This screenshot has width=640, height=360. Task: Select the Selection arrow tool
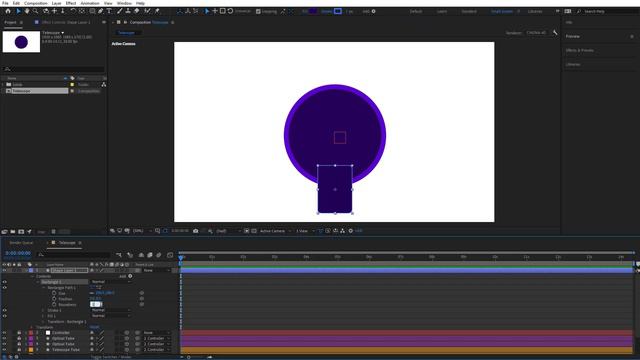tap(18, 11)
